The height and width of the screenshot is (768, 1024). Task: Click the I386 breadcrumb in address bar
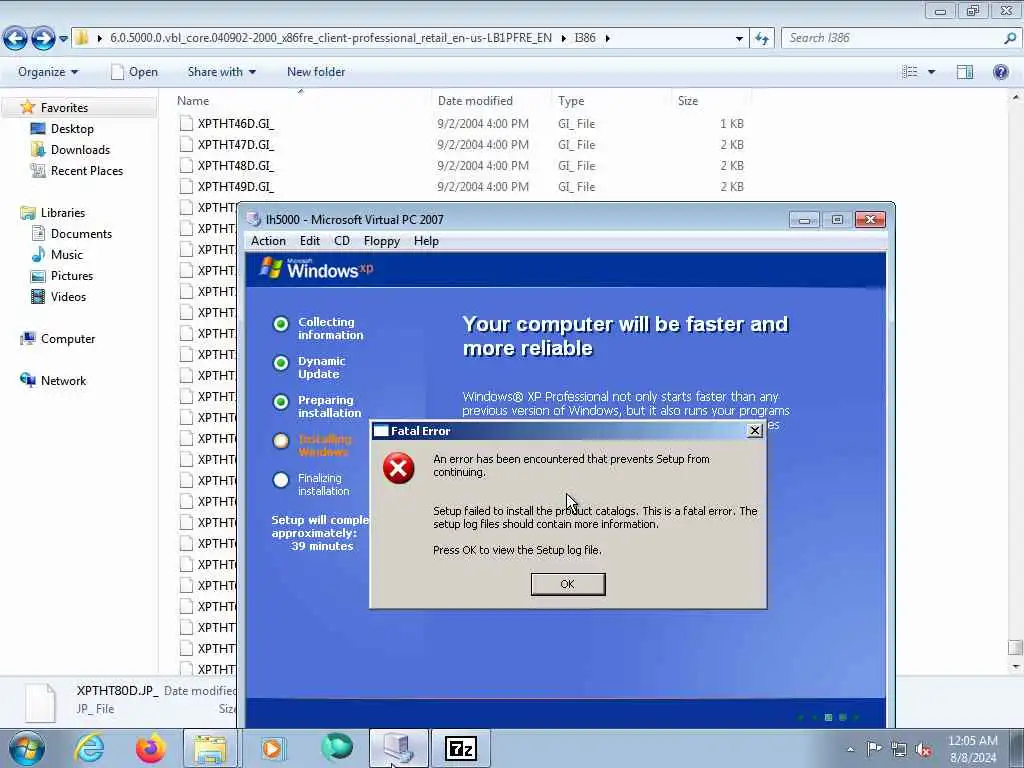584,38
